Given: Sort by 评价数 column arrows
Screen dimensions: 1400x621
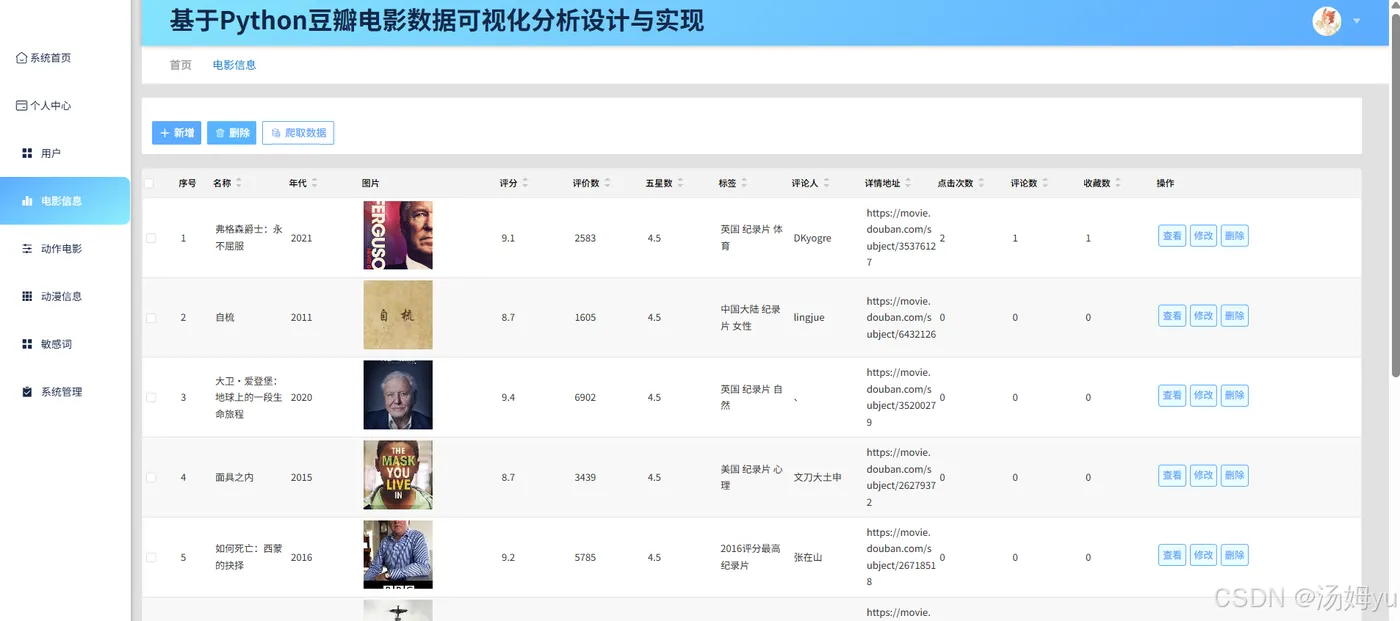Looking at the screenshot, I should click(607, 183).
